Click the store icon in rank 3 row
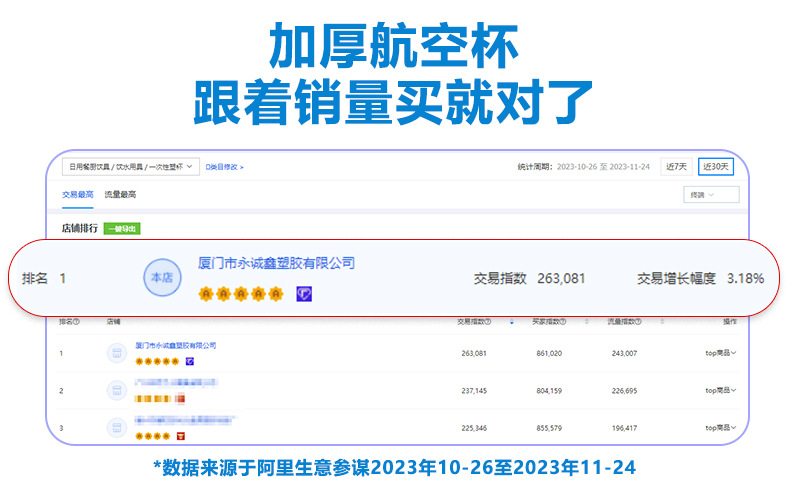The image size is (790, 484). pyautogui.click(x=117, y=428)
